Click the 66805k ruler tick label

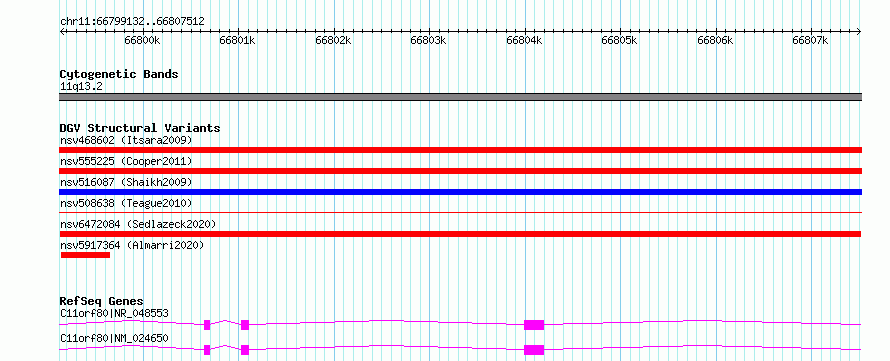[x=619, y=40]
